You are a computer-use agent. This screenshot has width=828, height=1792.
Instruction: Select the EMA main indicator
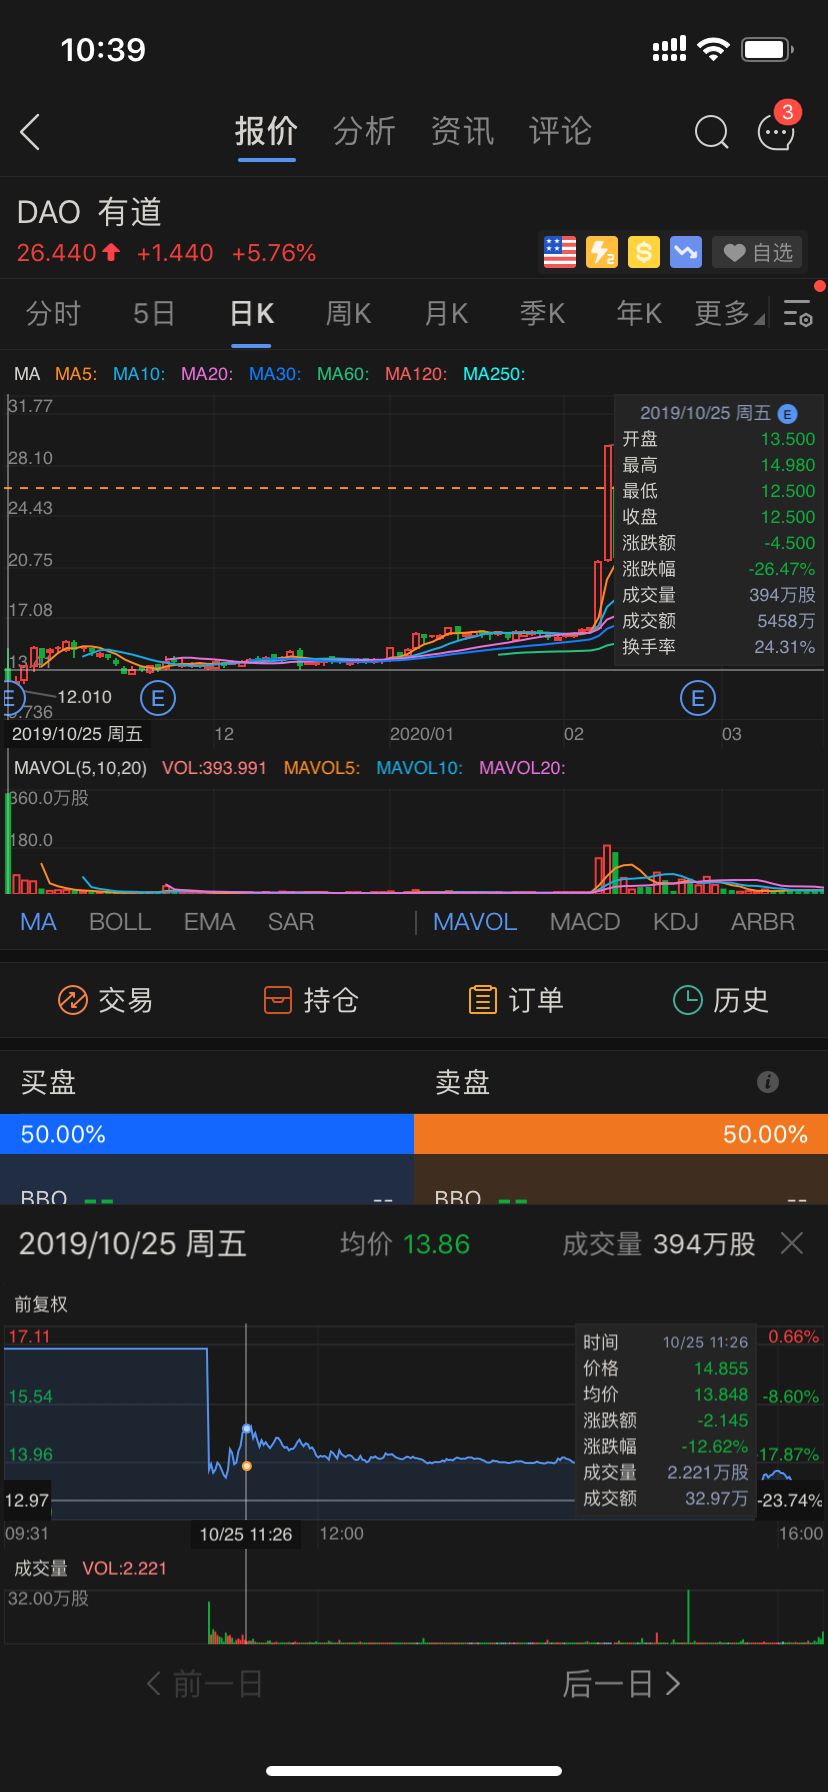[x=209, y=922]
